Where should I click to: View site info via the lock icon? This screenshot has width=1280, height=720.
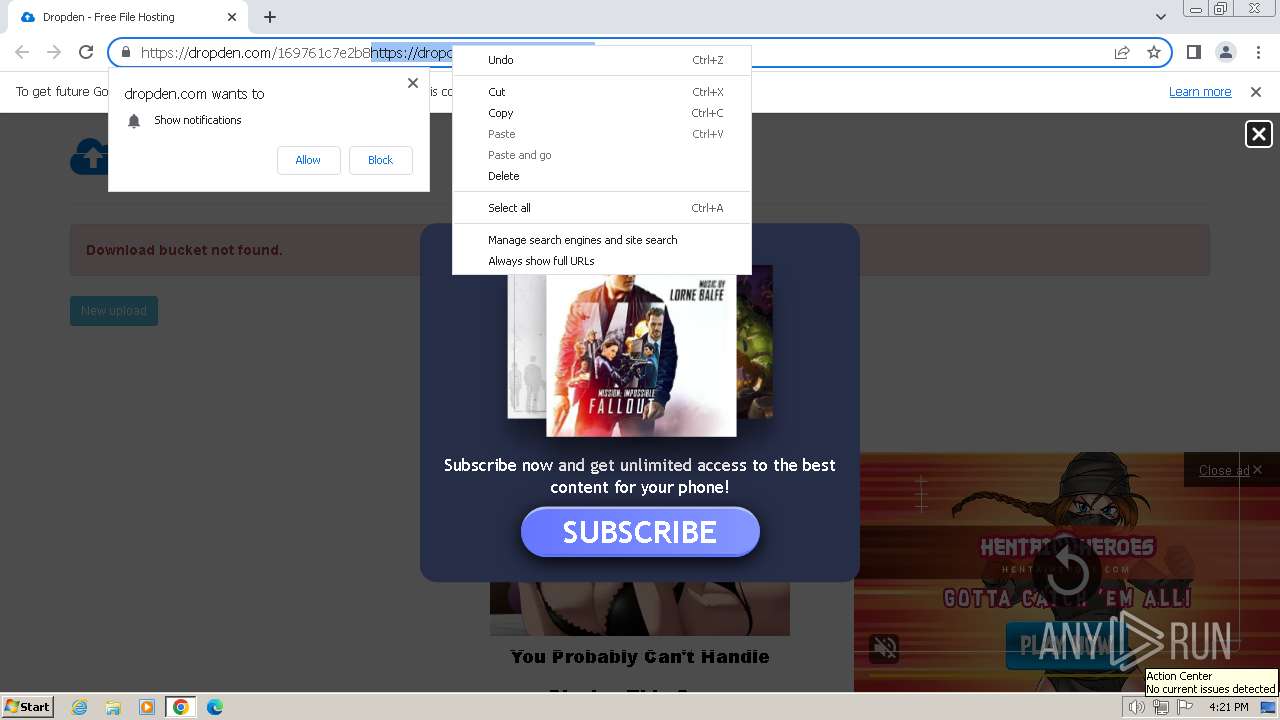[x=125, y=53]
